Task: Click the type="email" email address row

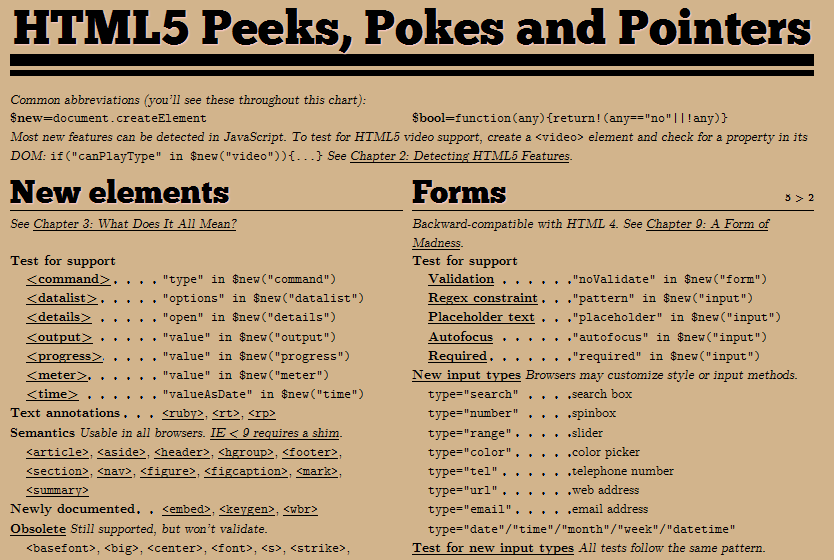Action: pos(538,509)
